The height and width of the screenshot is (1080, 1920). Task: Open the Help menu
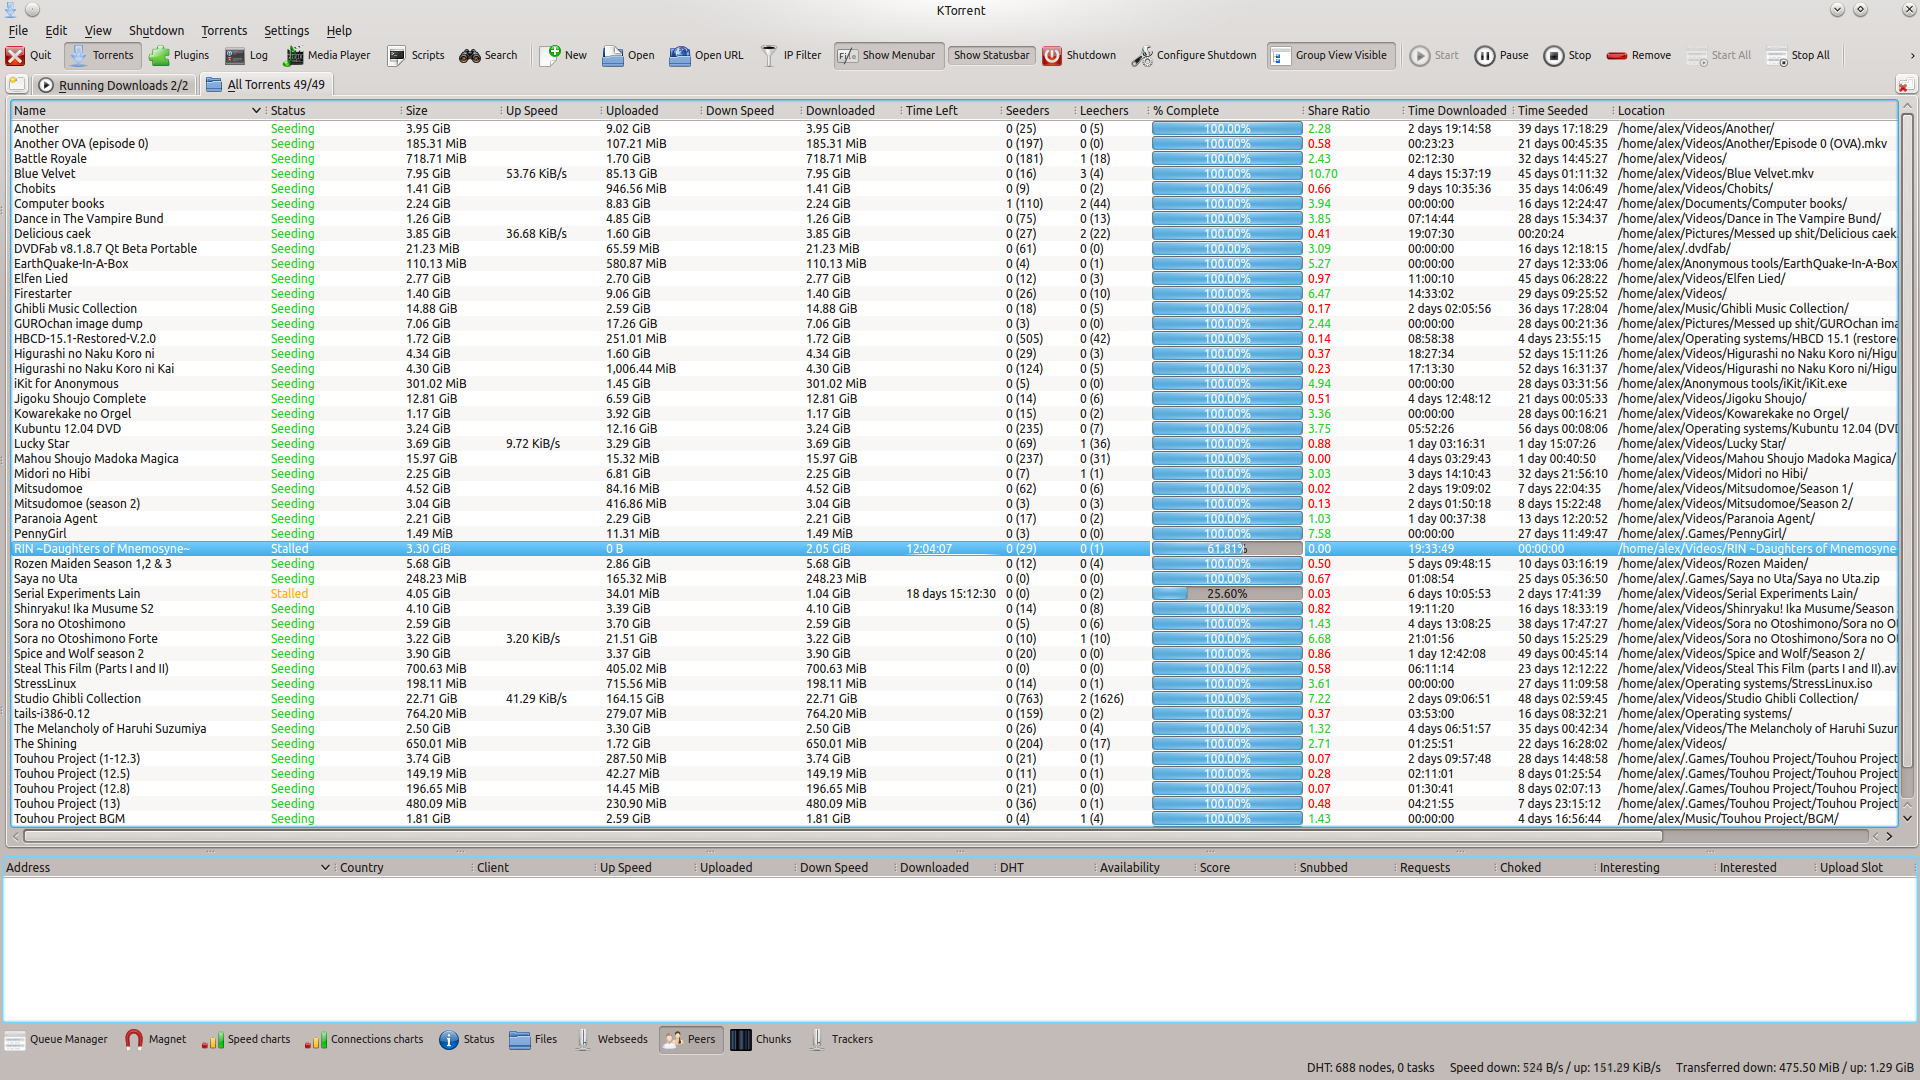339,31
